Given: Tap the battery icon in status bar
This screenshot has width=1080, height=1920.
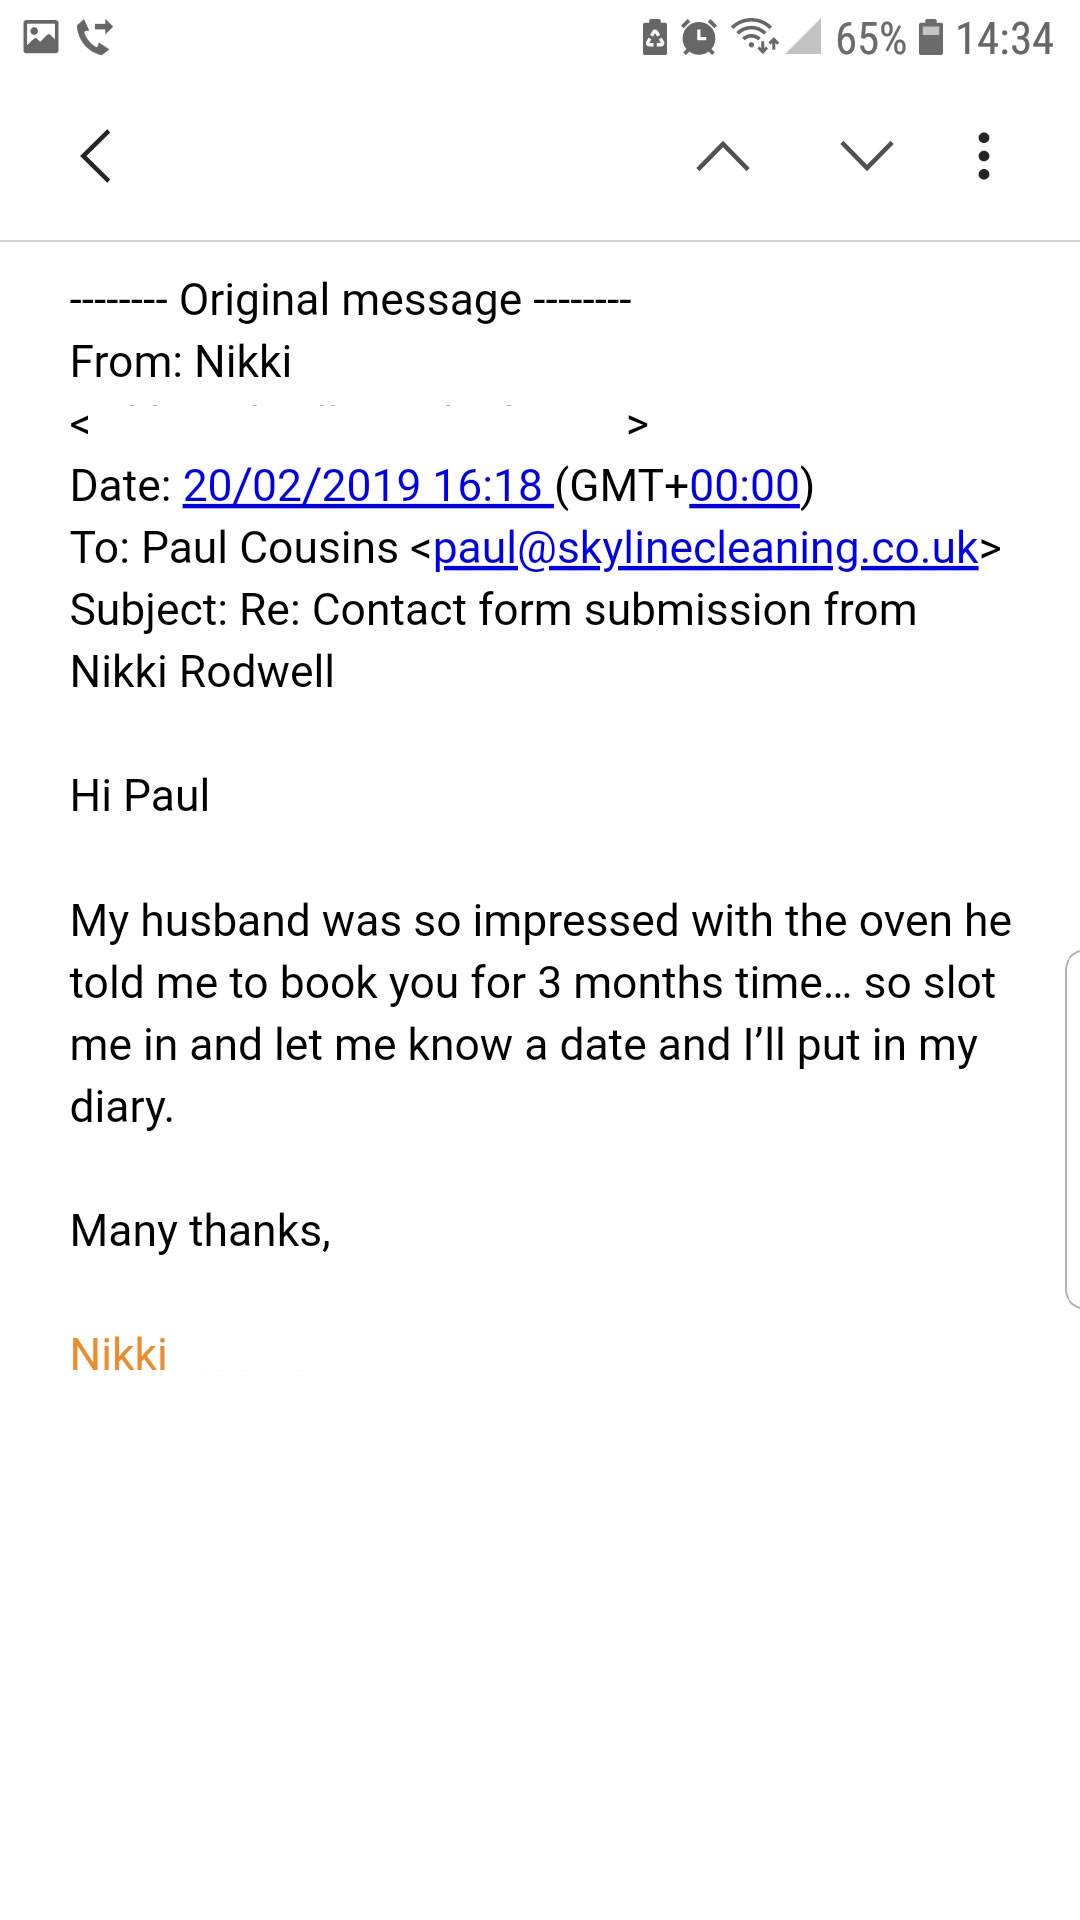Looking at the screenshot, I should coord(931,38).
